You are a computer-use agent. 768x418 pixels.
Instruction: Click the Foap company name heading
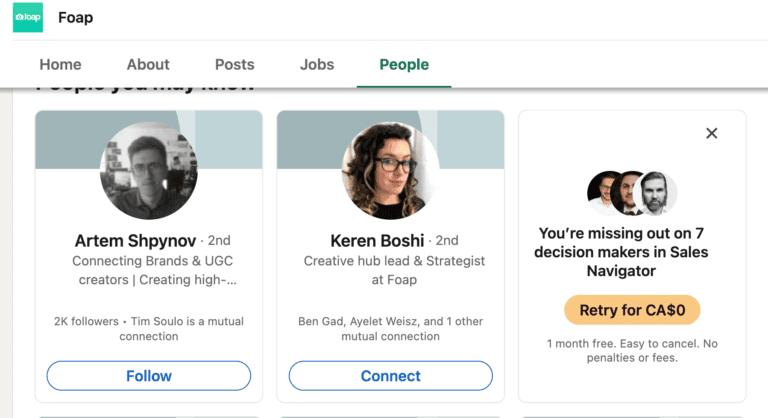75,17
